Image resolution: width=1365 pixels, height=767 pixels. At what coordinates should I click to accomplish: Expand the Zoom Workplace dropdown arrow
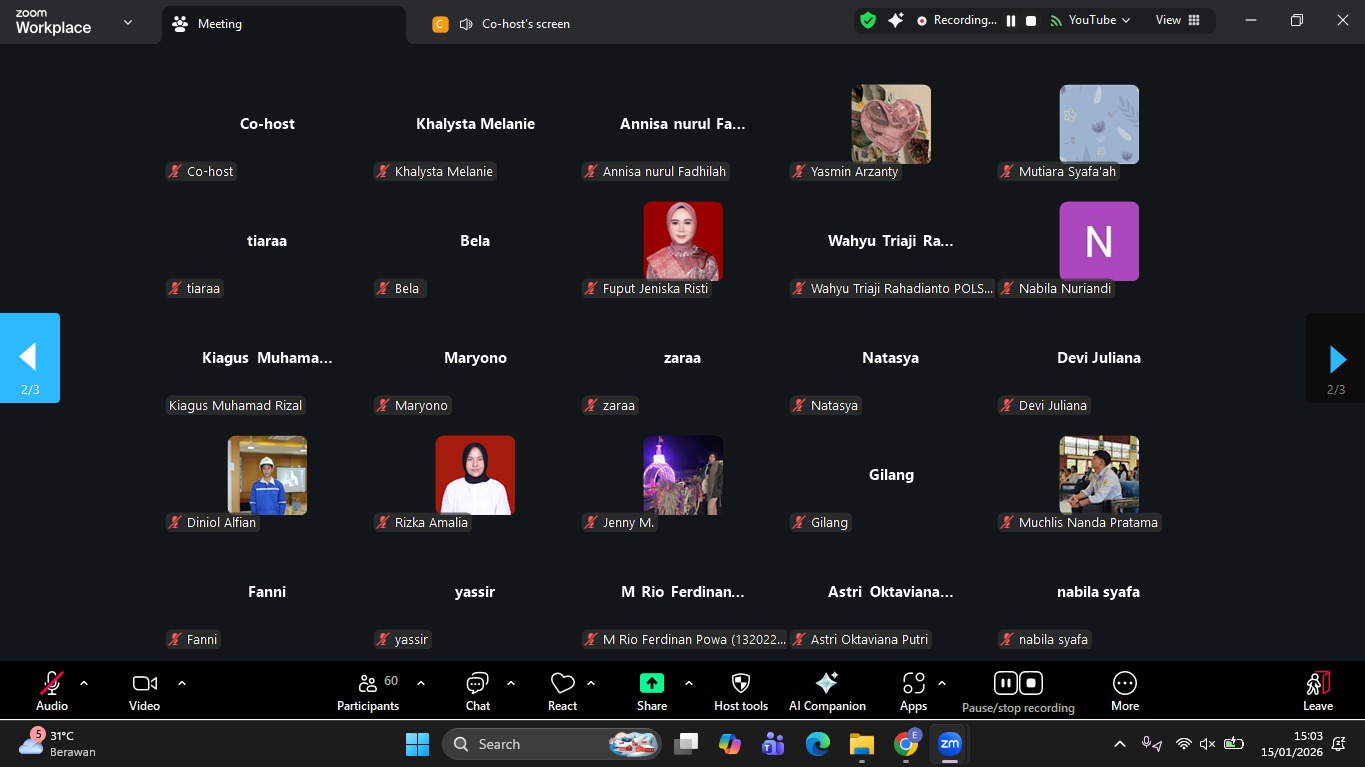pyautogui.click(x=127, y=22)
